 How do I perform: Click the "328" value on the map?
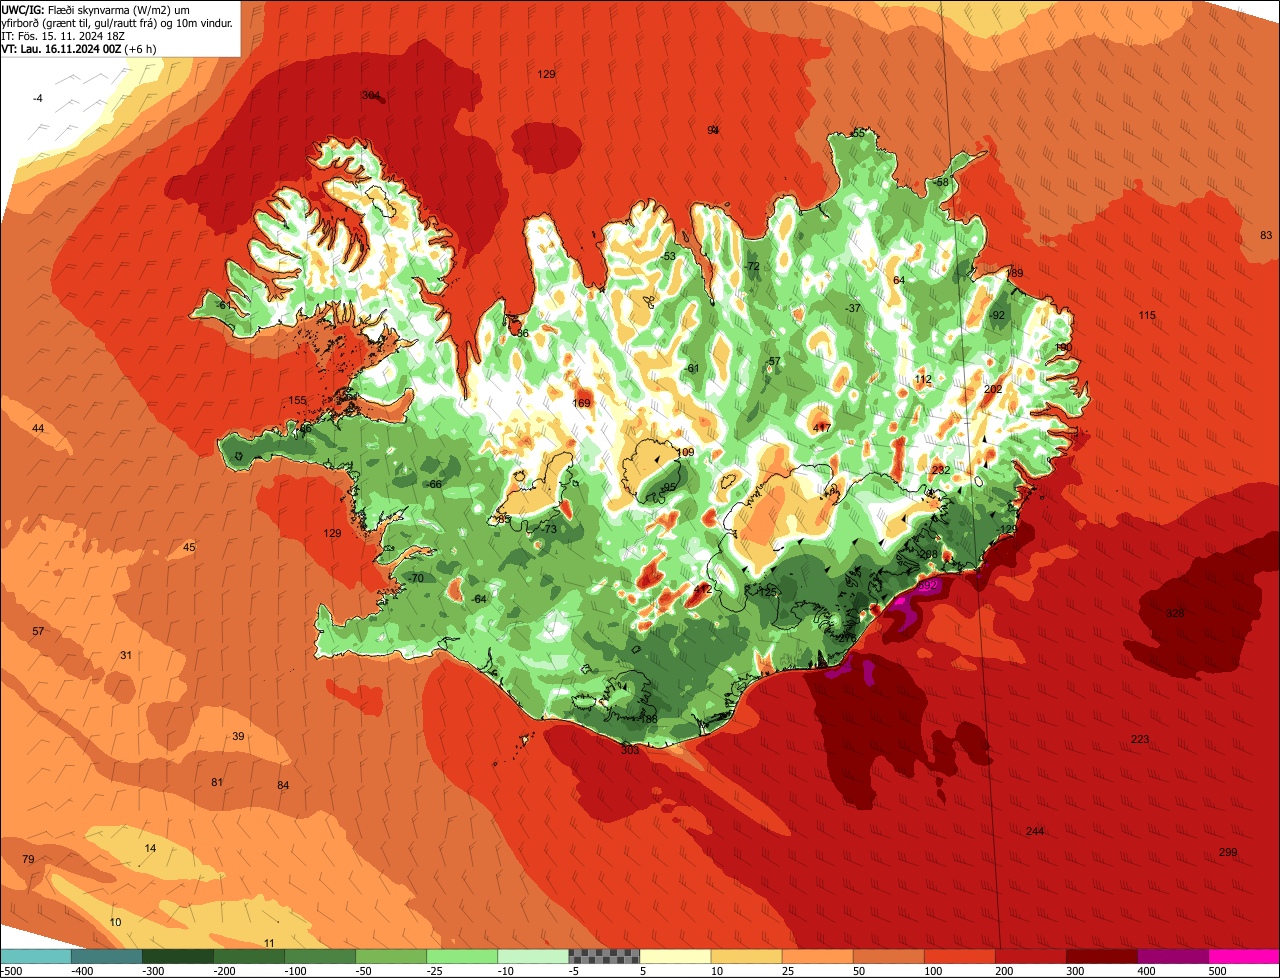pyautogui.click(x=1175, y=613)
